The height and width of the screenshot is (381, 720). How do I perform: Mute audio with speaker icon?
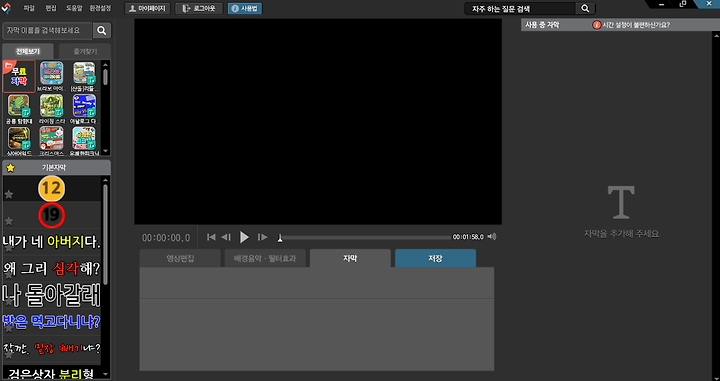coord(492,236)
